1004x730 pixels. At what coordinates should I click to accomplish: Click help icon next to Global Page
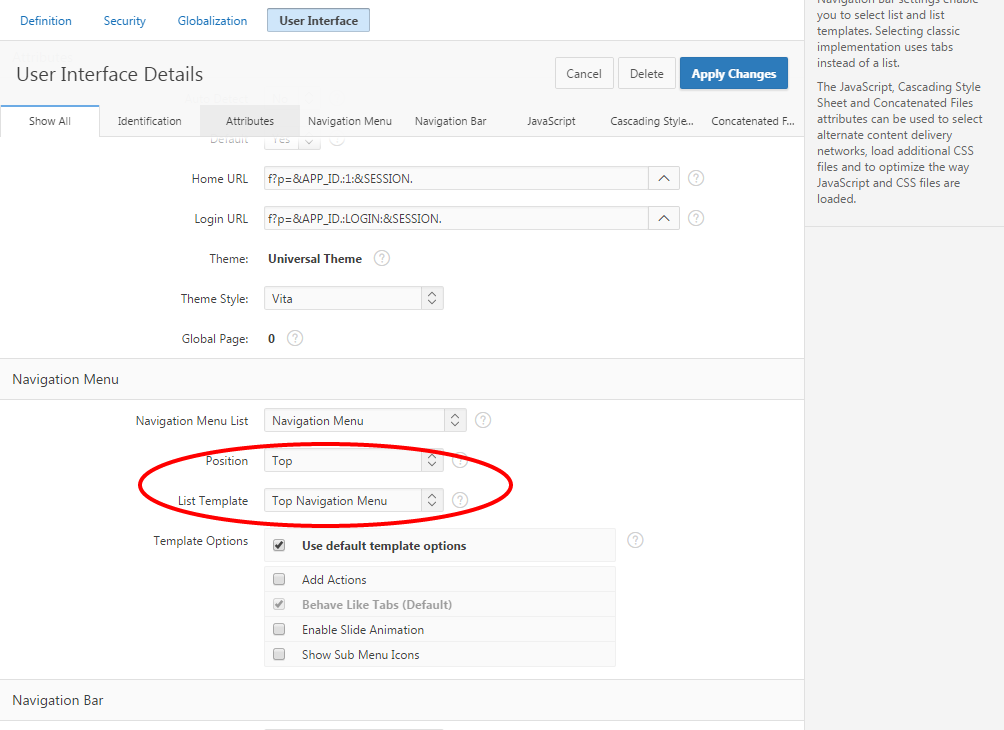[x=294, y=338]
